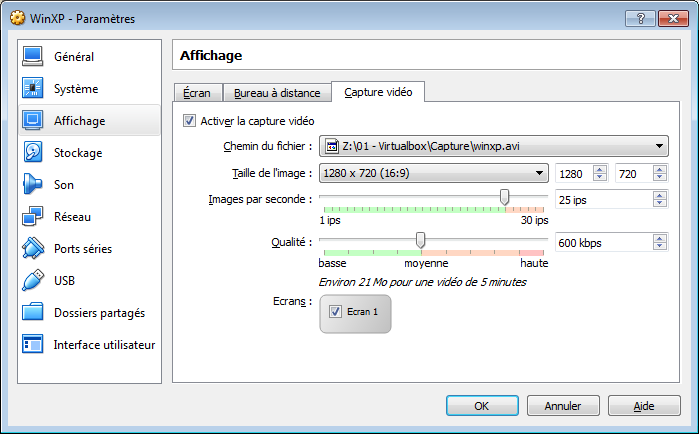Screen dimensions: 699x434
Task: Switch to the Écran tab
Action: click(x=197, y=93)
